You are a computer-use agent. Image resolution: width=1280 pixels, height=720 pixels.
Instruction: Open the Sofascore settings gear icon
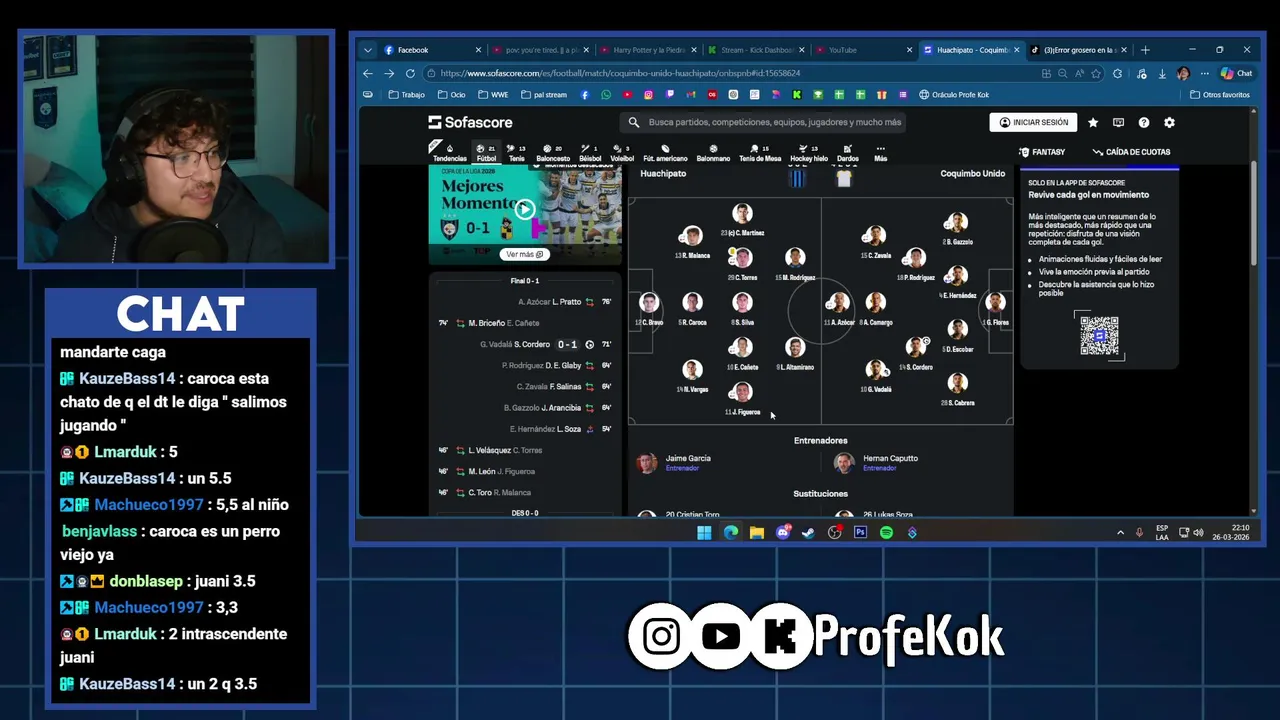pos(1169,122)
